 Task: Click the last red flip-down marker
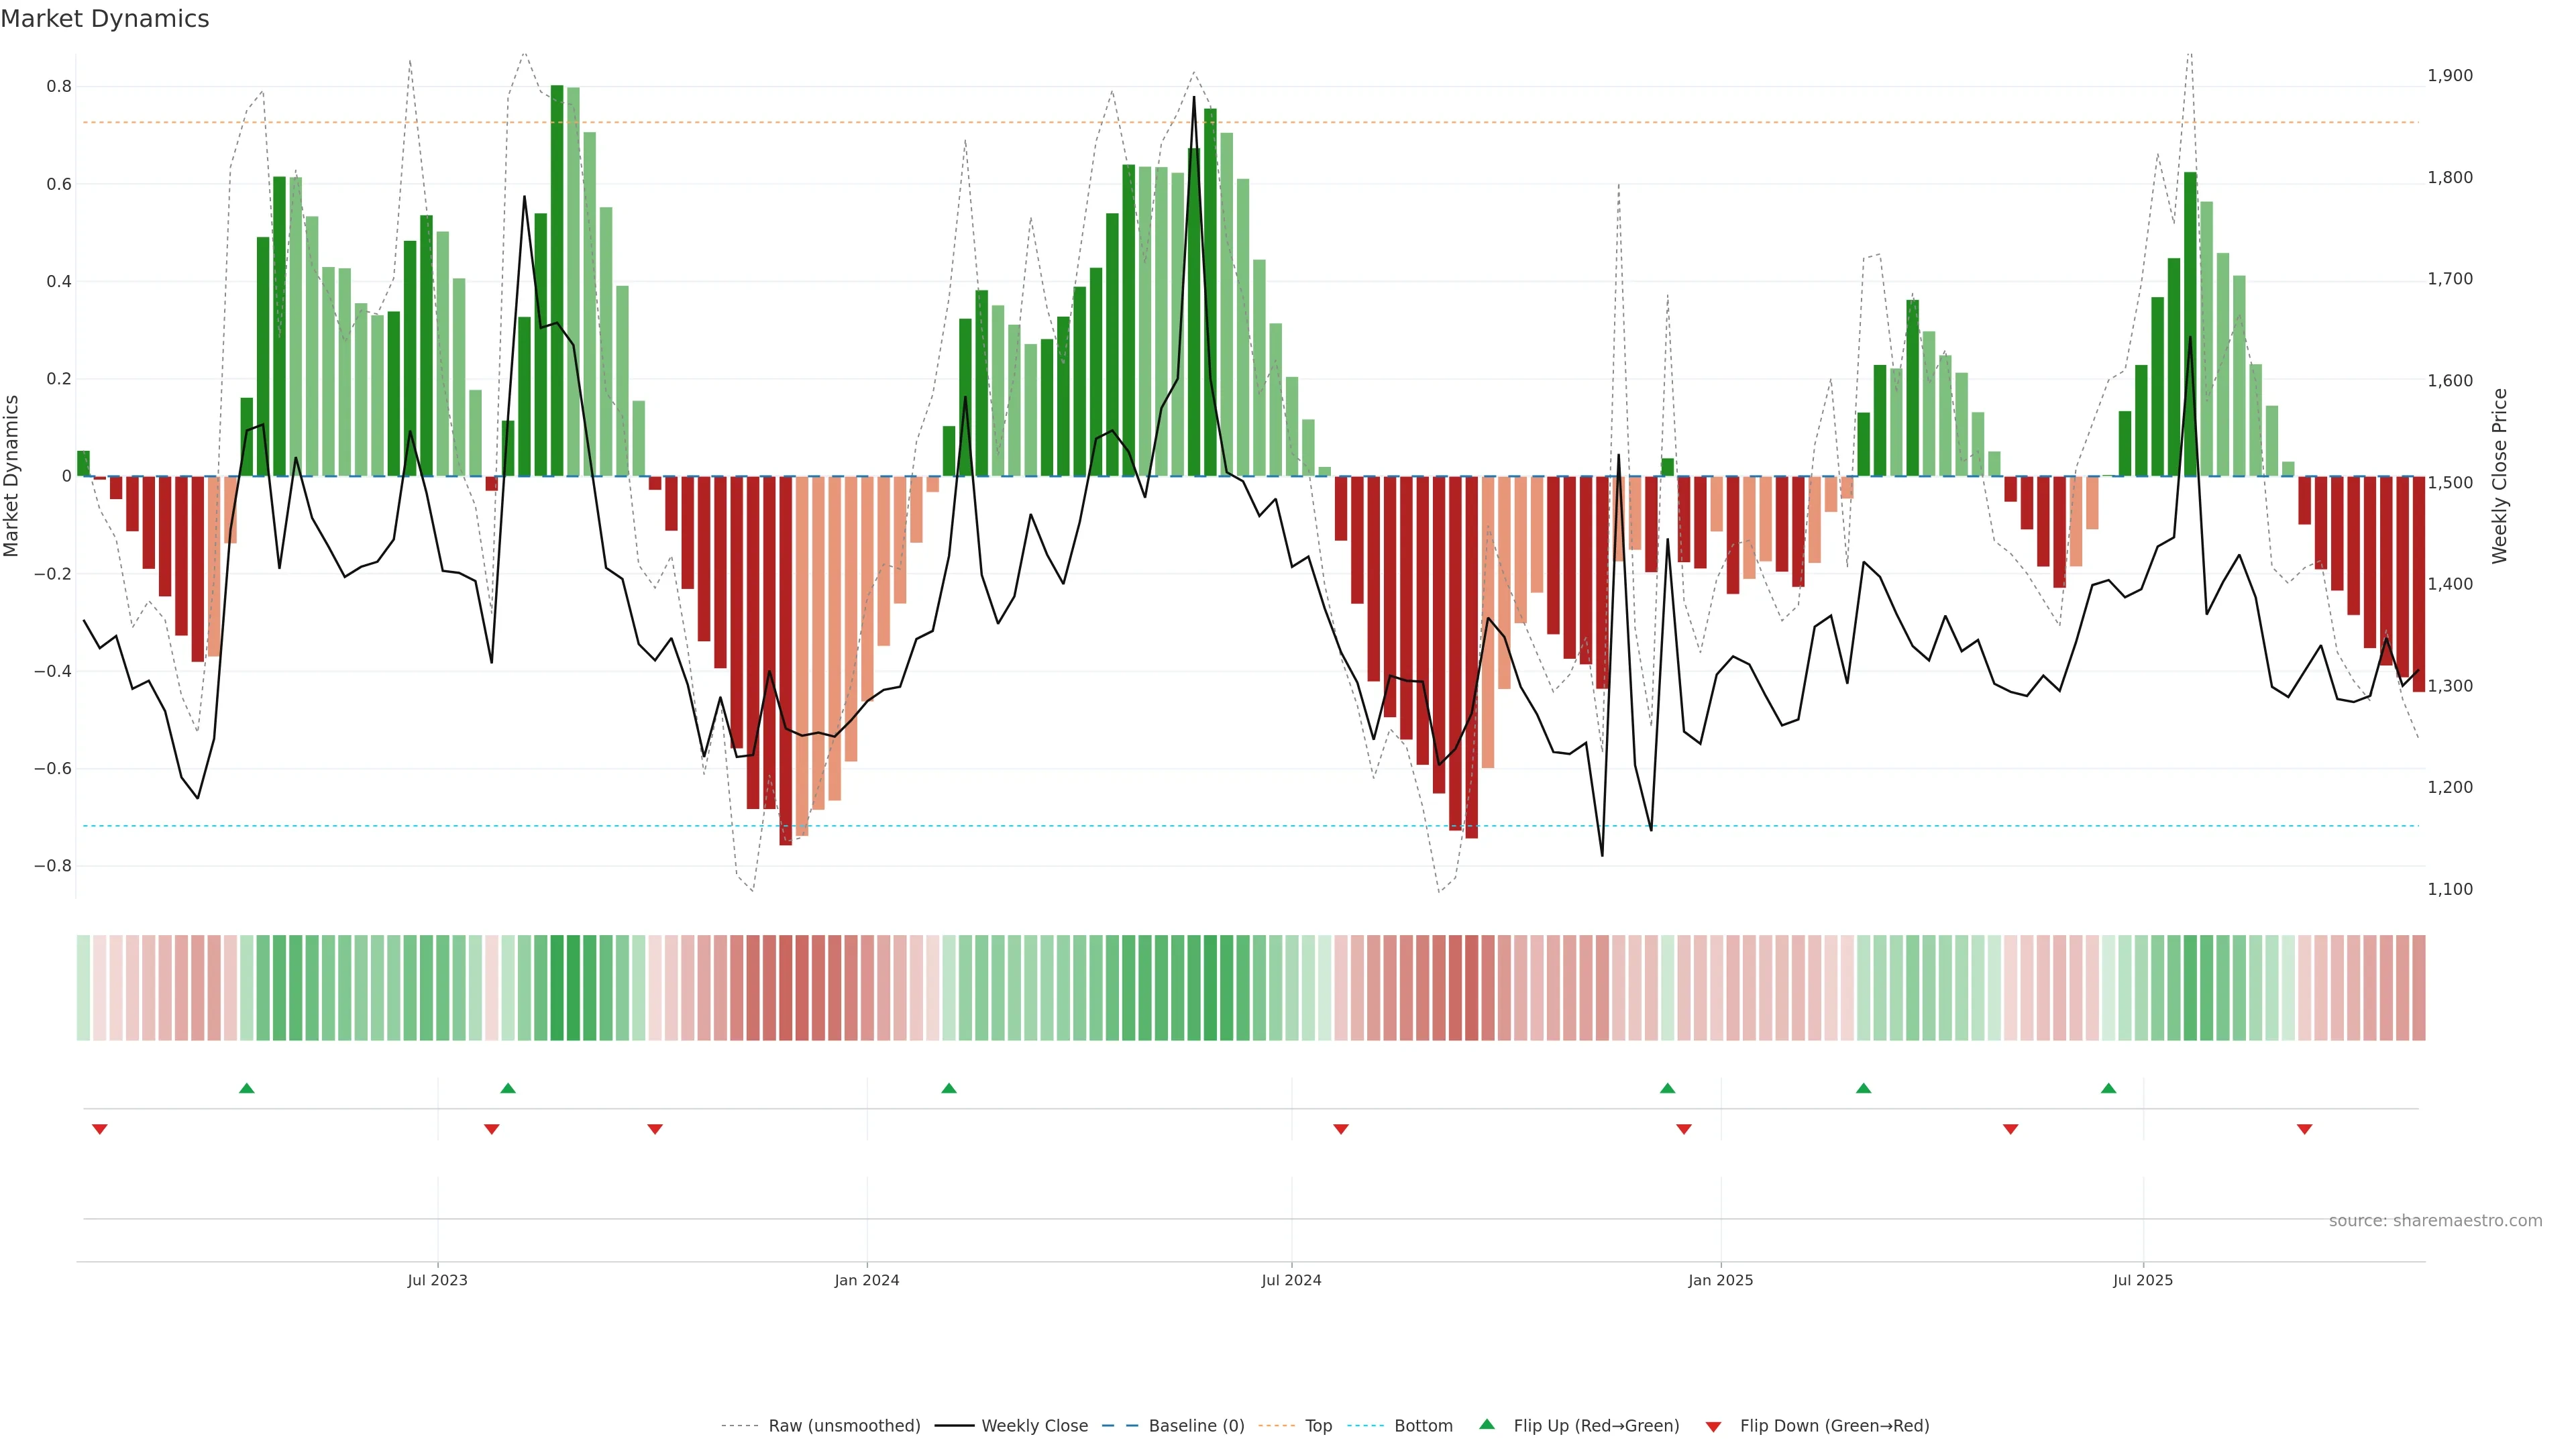point(2304,1129)
